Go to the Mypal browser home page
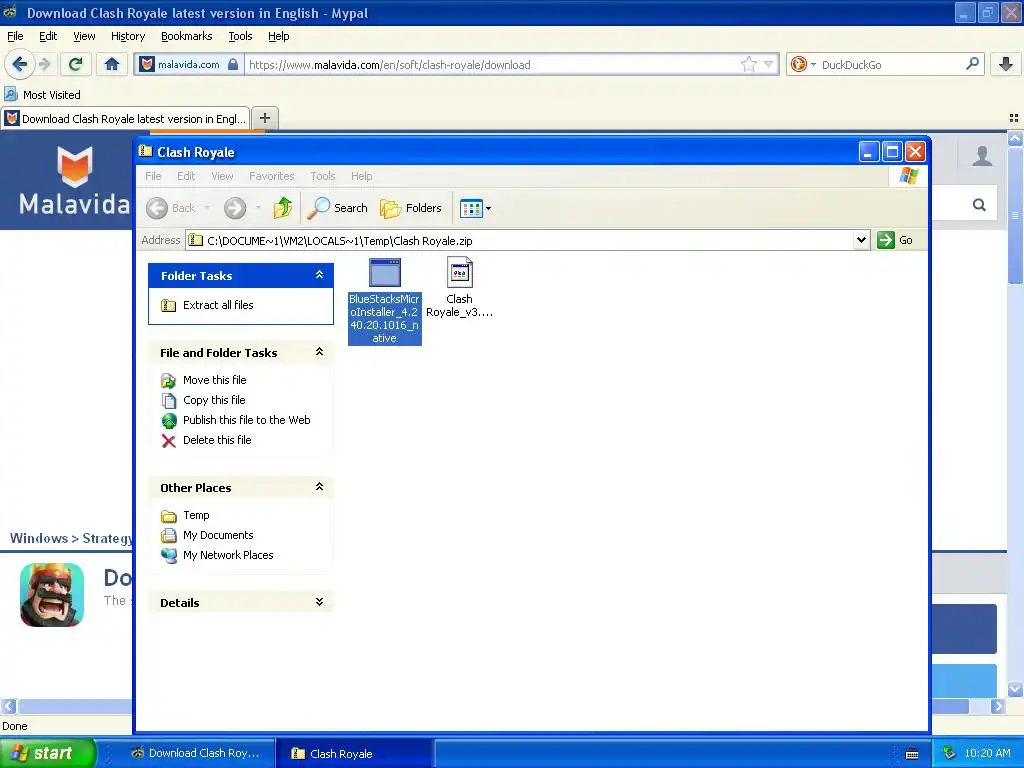 [x=112, y=64]
